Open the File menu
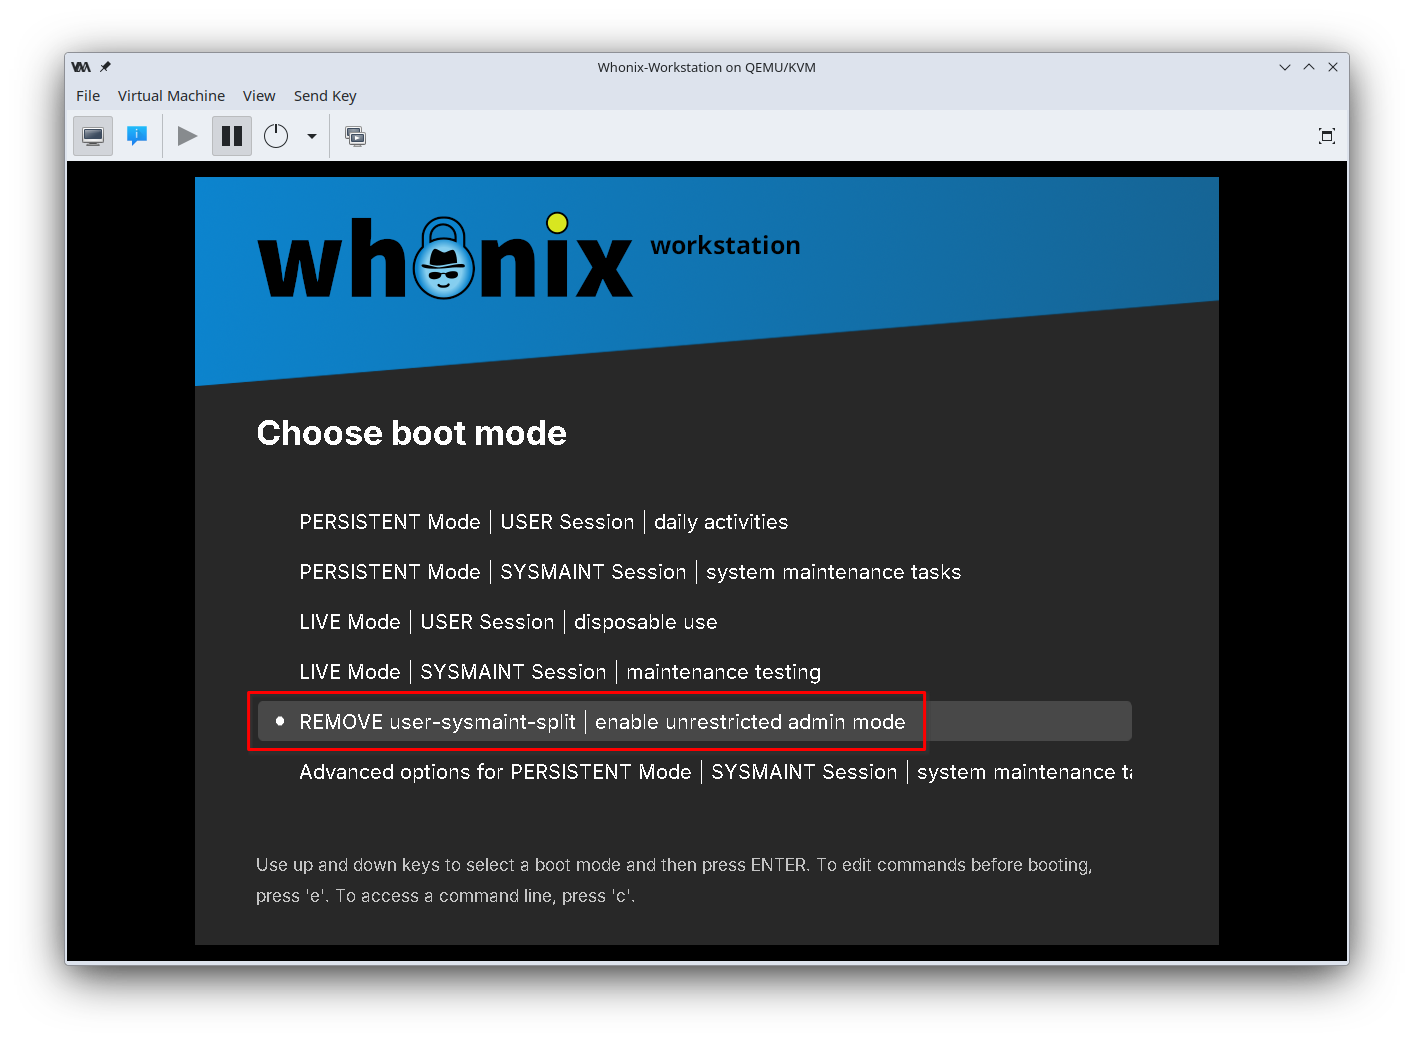Viewport: 1414px width, 1042px height. click(88, 96)
